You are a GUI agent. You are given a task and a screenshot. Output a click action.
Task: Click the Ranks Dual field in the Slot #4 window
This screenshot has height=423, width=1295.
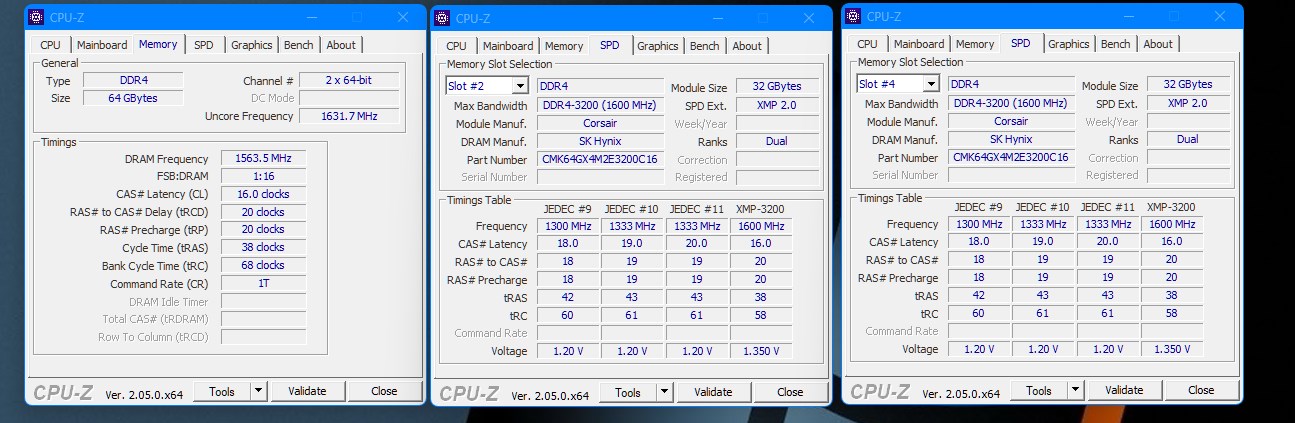click(1187, 140)
